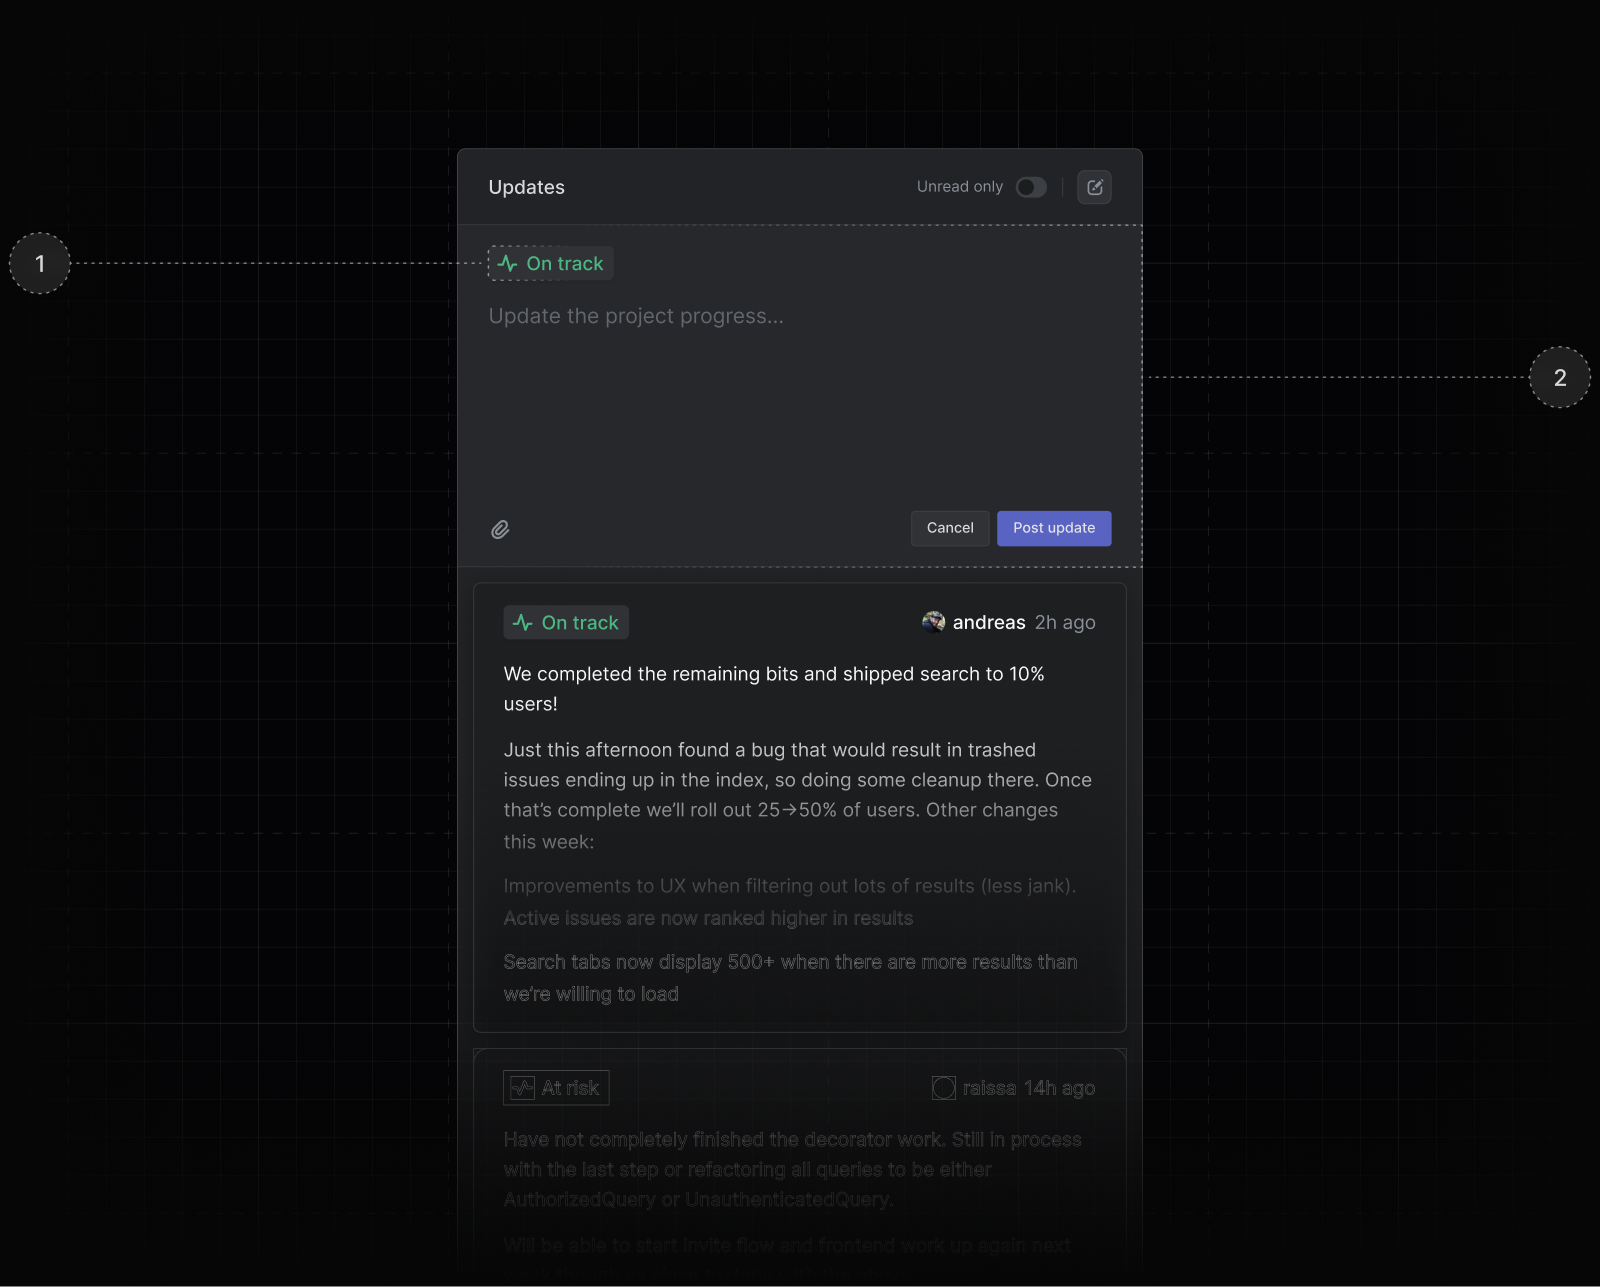Attach a file with the paperclip icon
Screen dimensions: 1600x1287
(500, 529)
